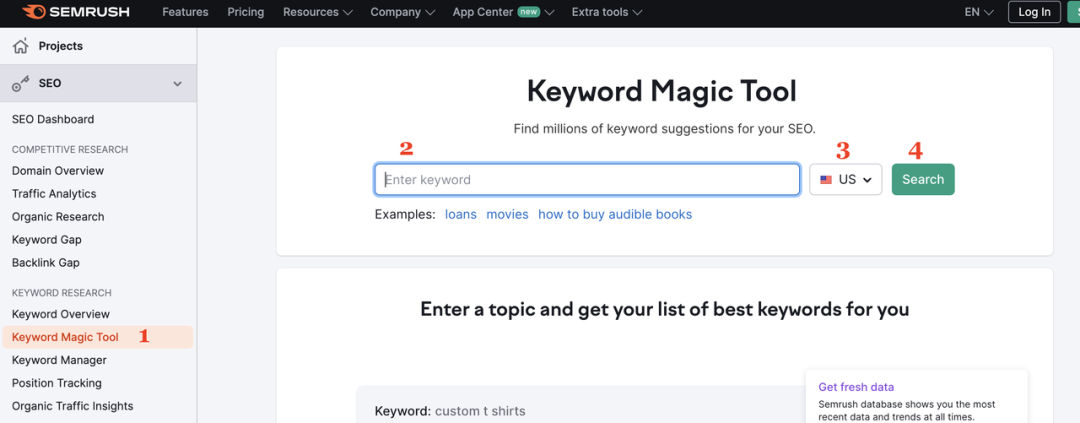Viewport: 1080px width, 423px height.
Task: Expand the Resources menu
Action: (318, 12)
